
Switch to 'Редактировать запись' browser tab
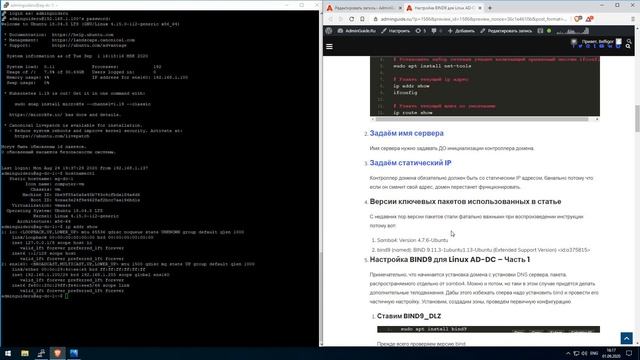[364, 8]
